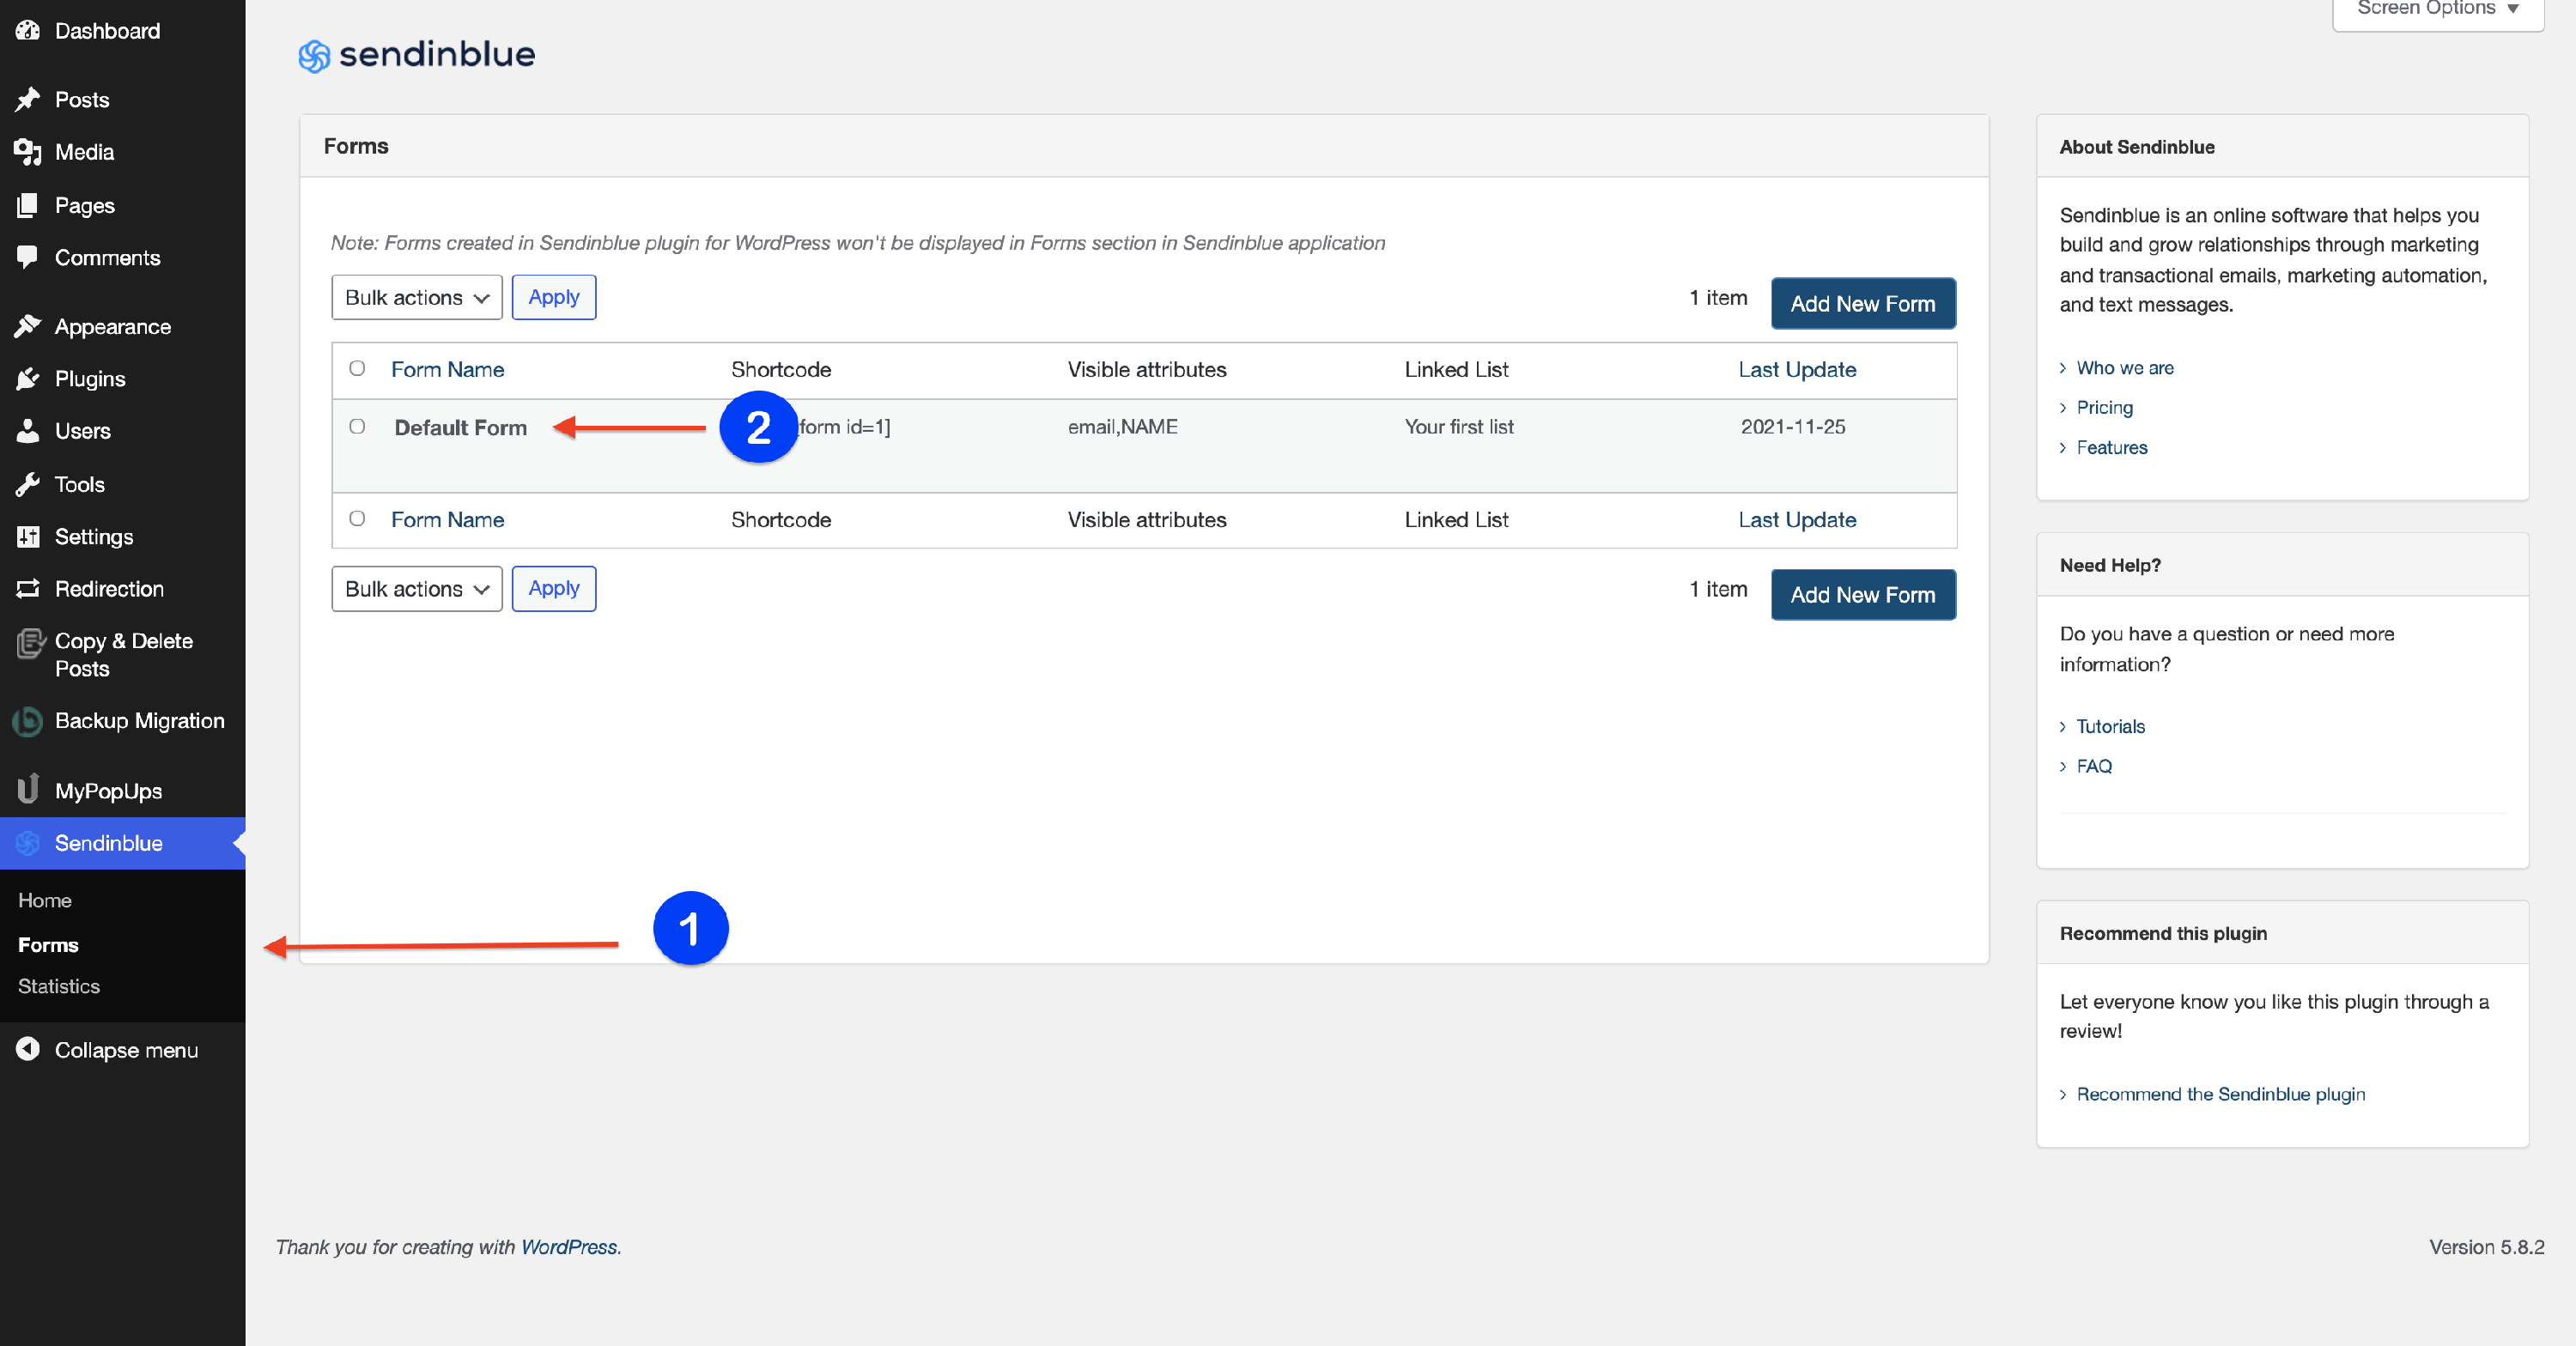Sort the table by Last Update header
Image resolution: width=2576 pixels, height=1346 pixels.
coord(1796,369)
